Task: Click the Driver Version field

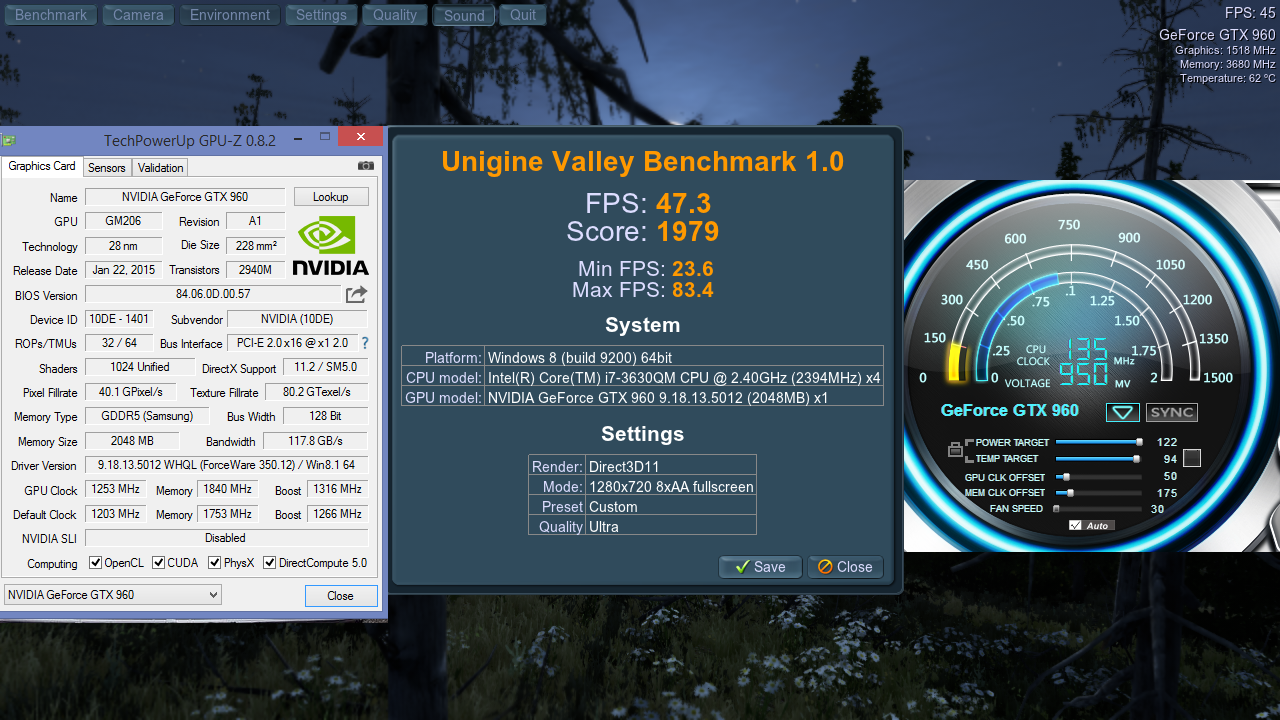Action: point(226,466)
